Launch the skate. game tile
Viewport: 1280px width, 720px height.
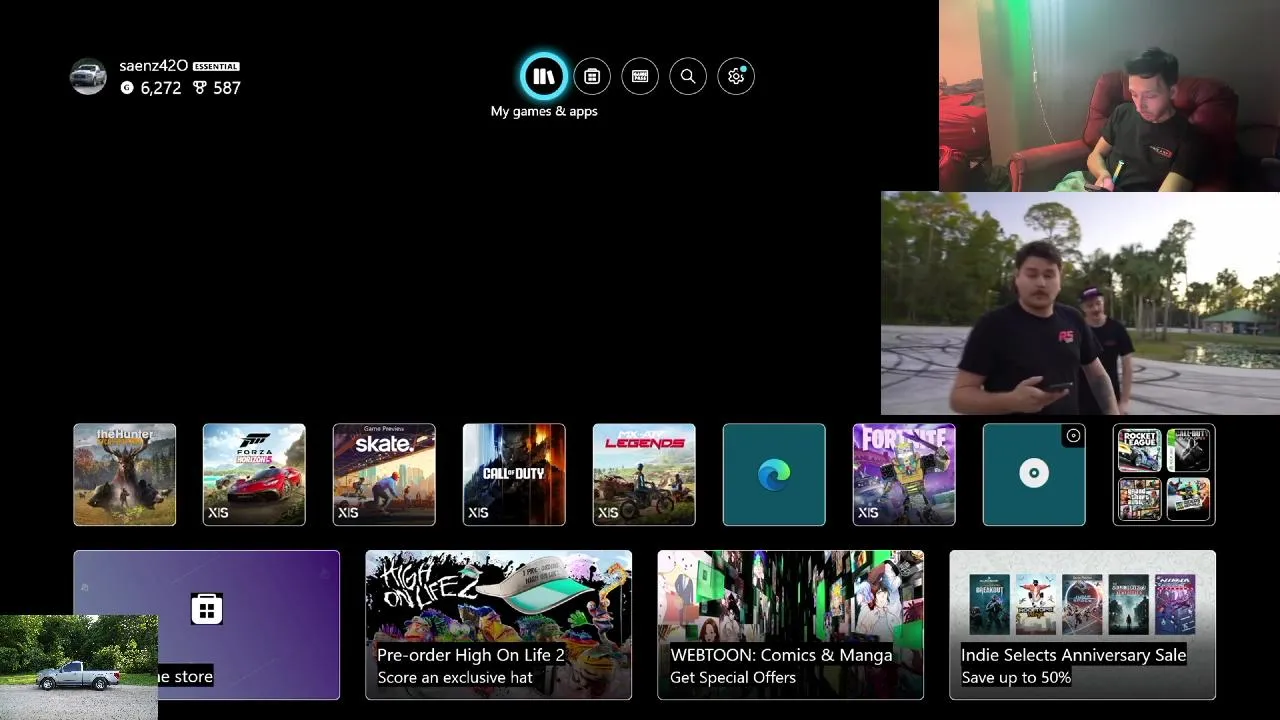(384, 475)
